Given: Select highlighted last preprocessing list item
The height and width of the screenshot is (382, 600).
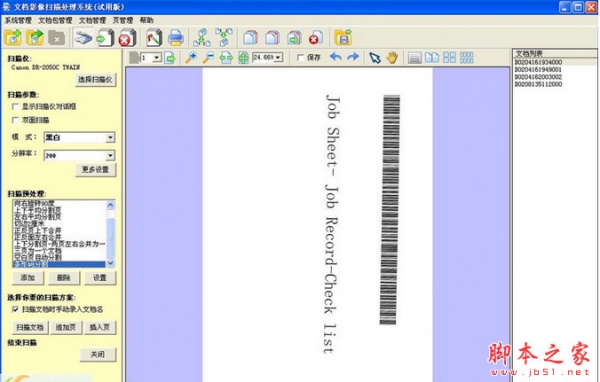Looking at the screenshot, I should pos(59,264).
